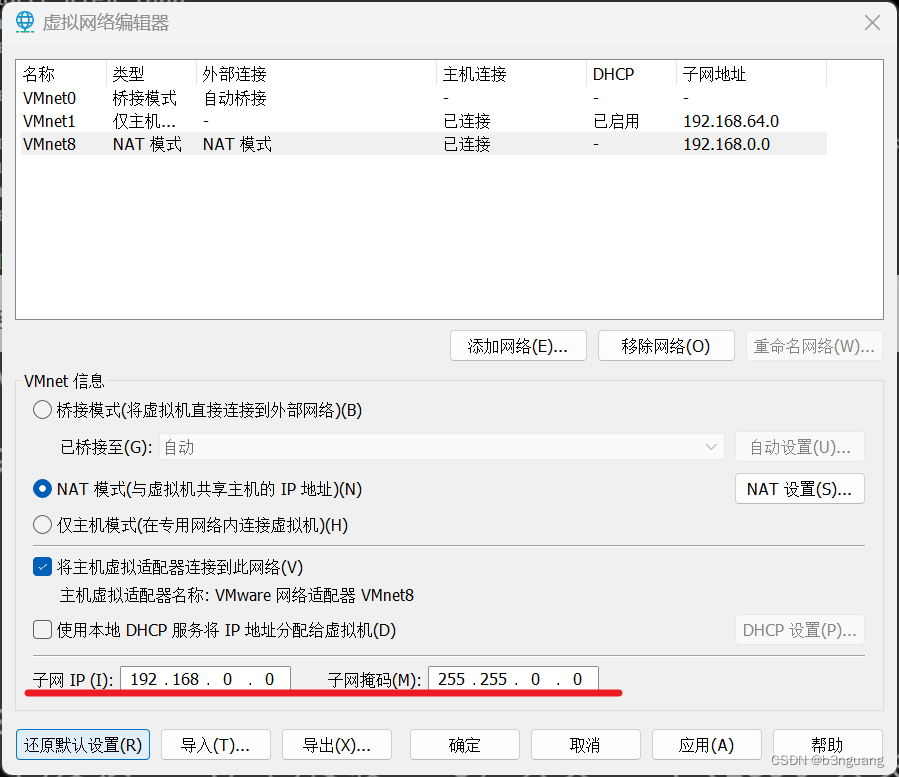This screenshot has width=899, height=777.
Task: Click first octet 255 of 子网掩码
Action: tap(451, 679)
